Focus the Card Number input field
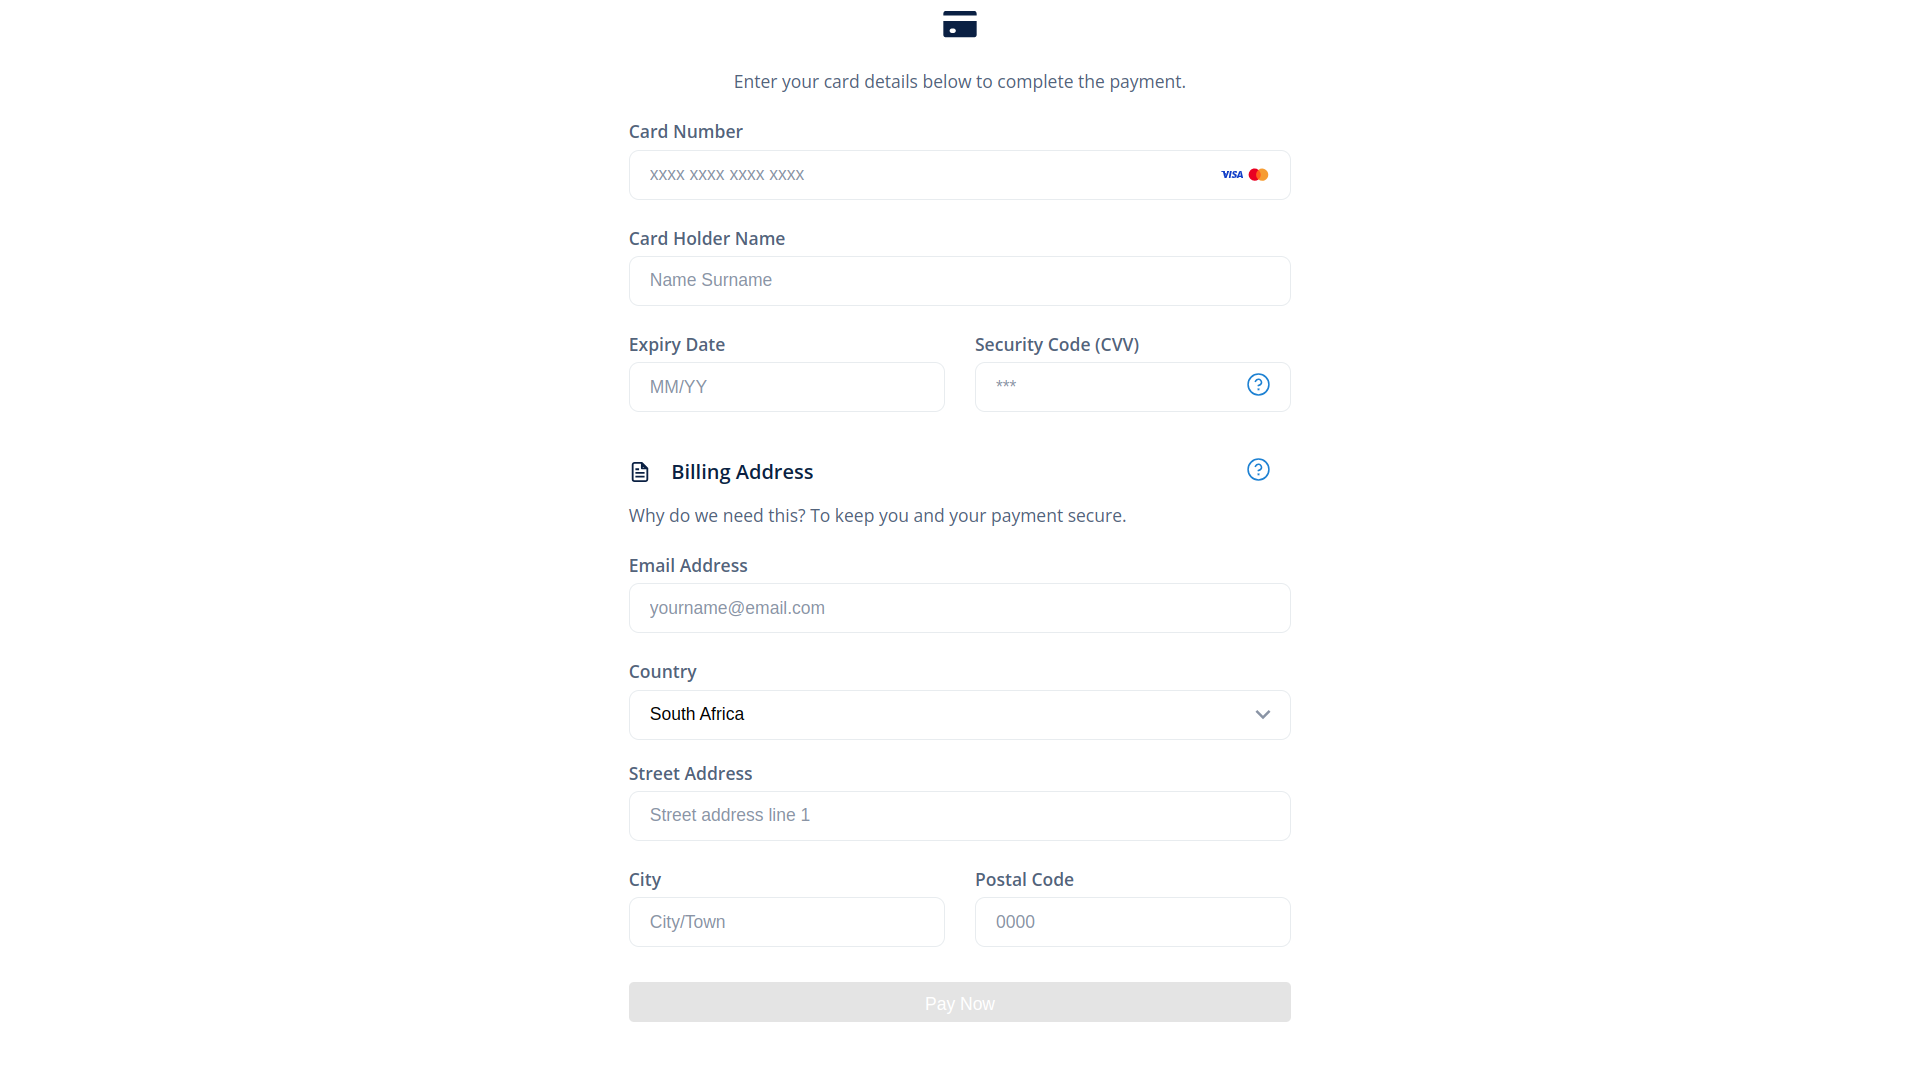The height and width of the screenshot is (1080, 1920). coord(920,175)
